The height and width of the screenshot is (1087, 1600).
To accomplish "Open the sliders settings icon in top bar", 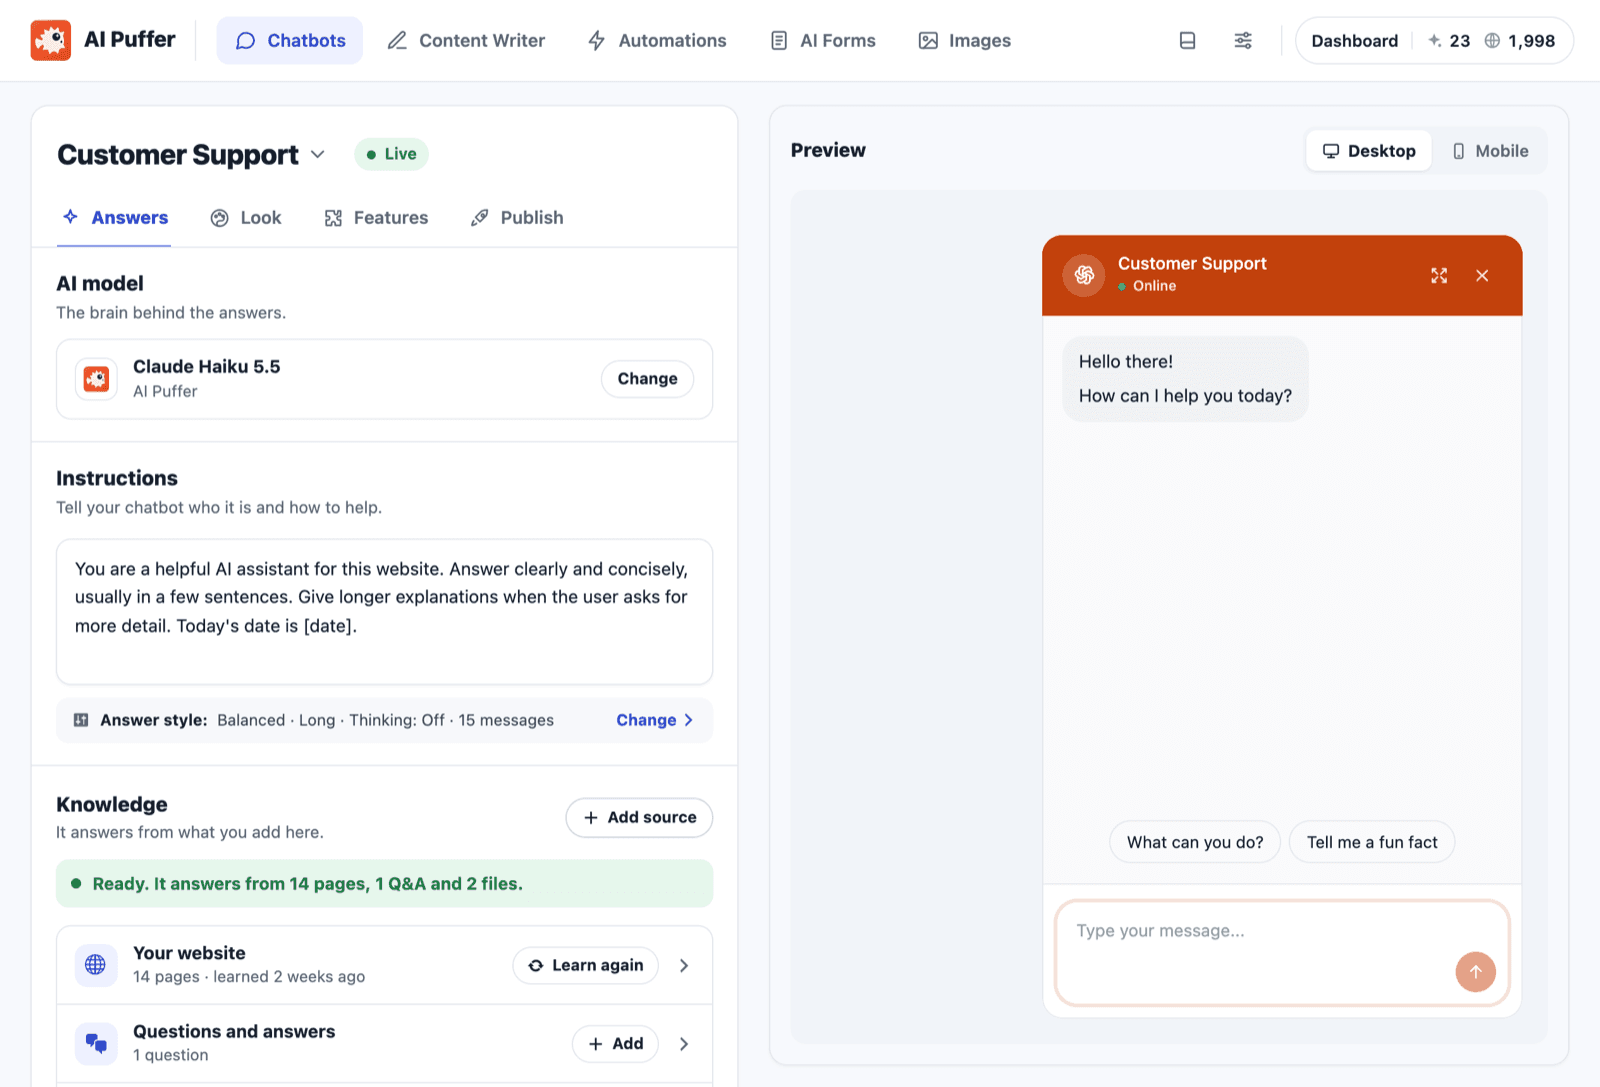I will point(1243,41).
